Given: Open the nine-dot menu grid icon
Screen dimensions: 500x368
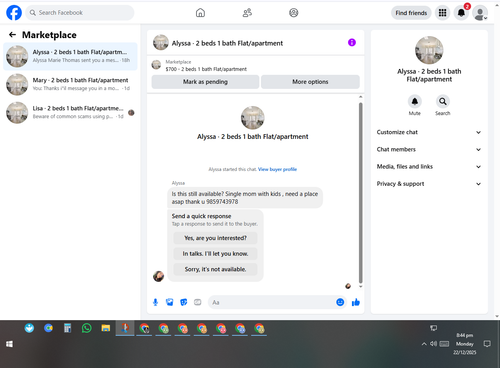Looking at the screenshot, I should click(x=442, y=13).
